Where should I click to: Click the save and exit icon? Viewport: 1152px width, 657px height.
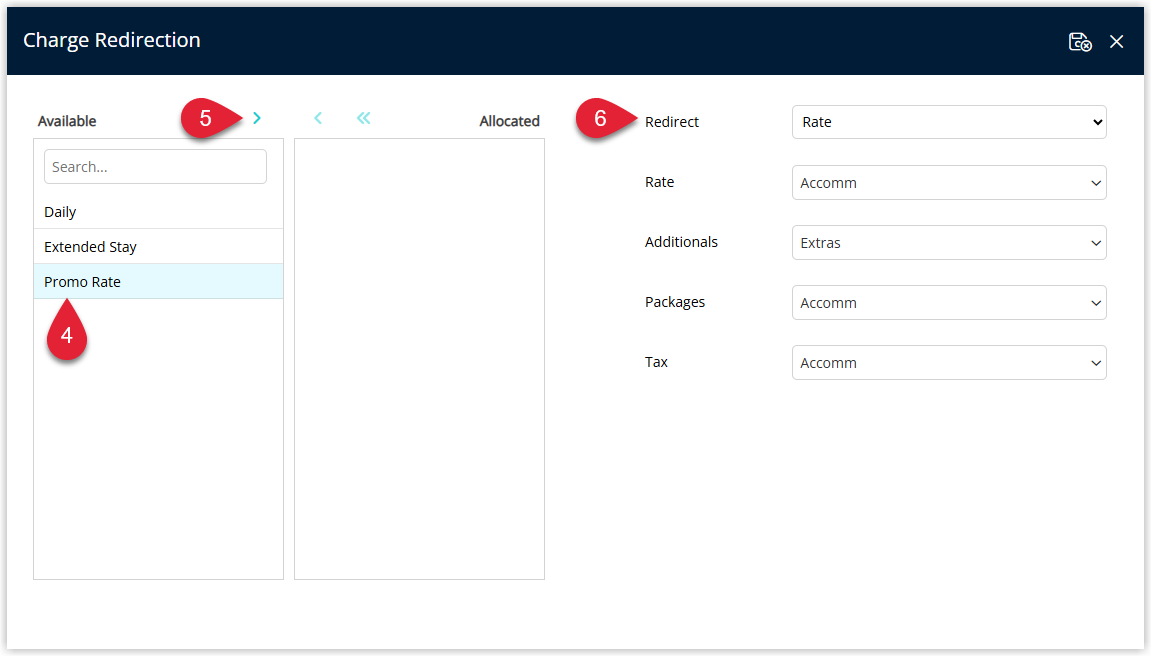pos(1080,42)
